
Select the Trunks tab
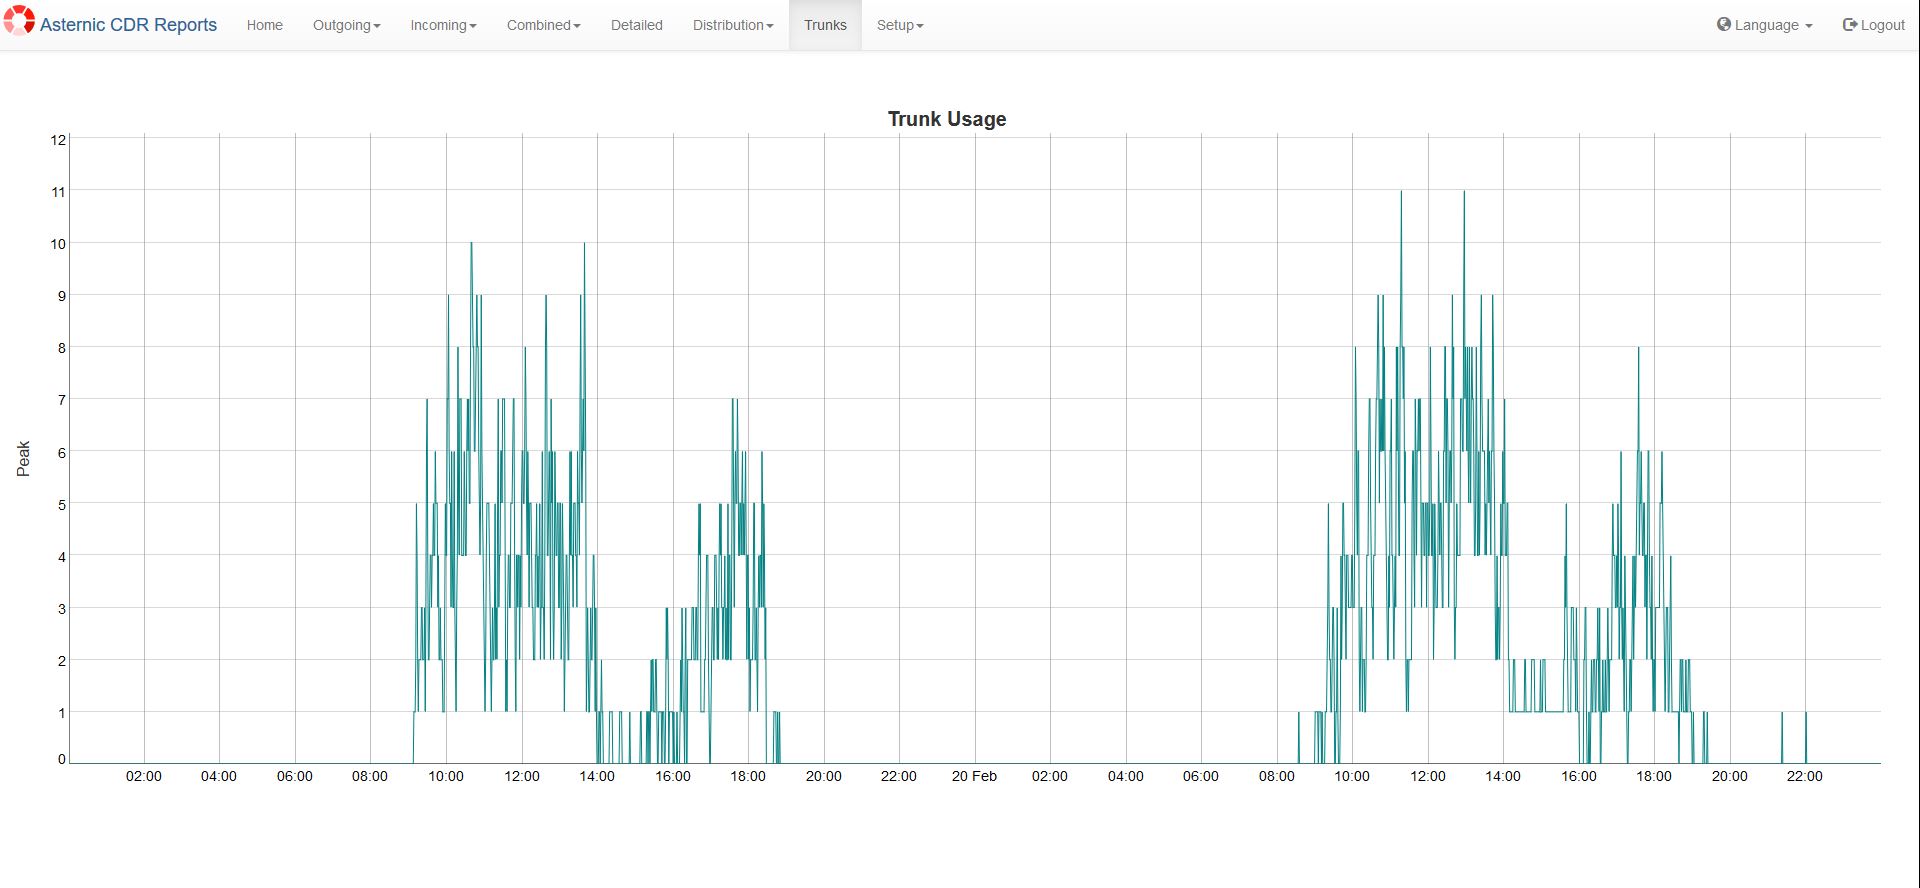[x=825, y=25]
